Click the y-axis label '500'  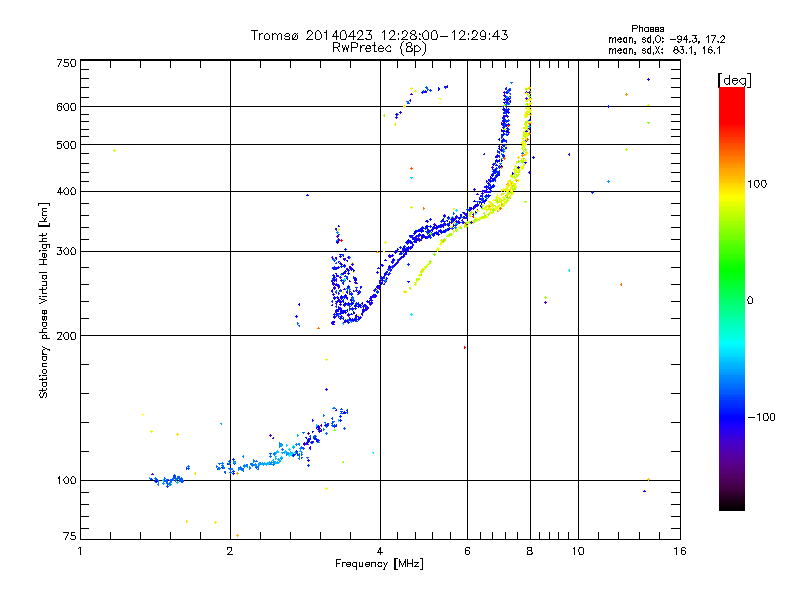66,145
